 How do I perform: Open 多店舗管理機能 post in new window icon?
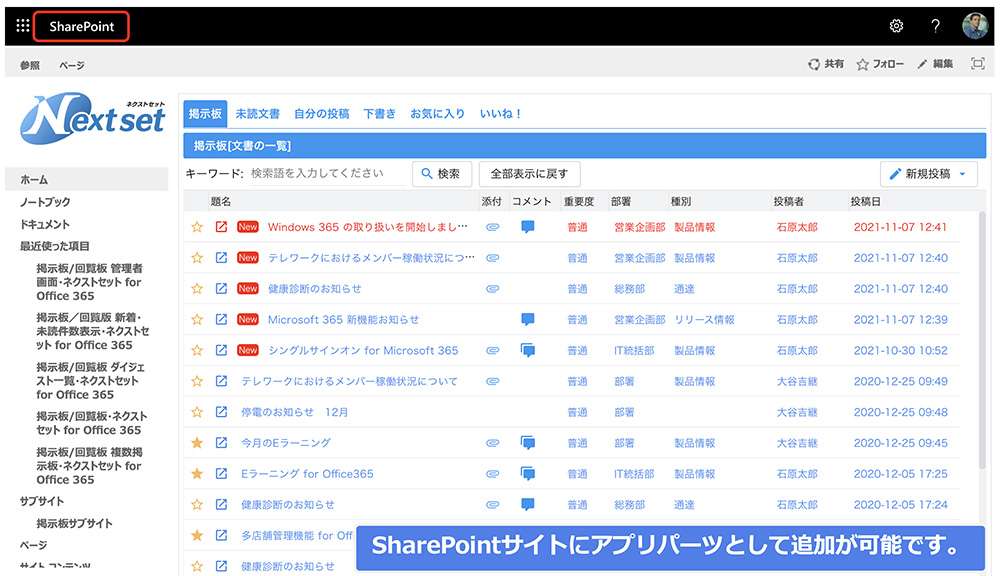(x=221, y=535)
